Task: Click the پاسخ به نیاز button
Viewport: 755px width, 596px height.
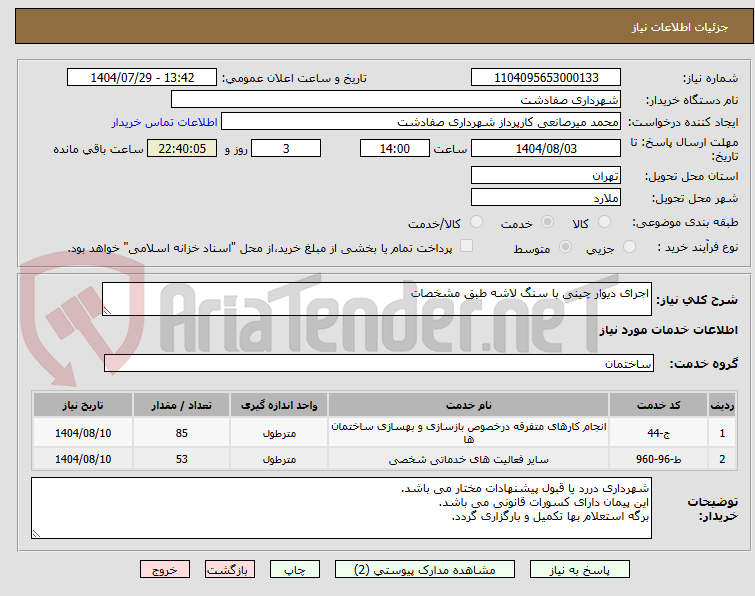Action: 580,570
